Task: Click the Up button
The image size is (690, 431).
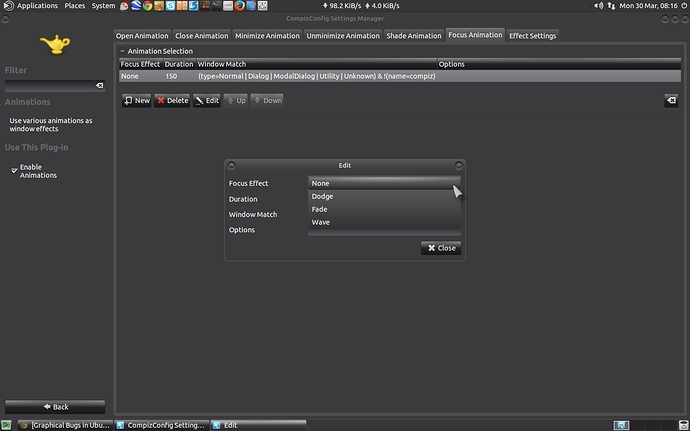Action: point(235,100)
